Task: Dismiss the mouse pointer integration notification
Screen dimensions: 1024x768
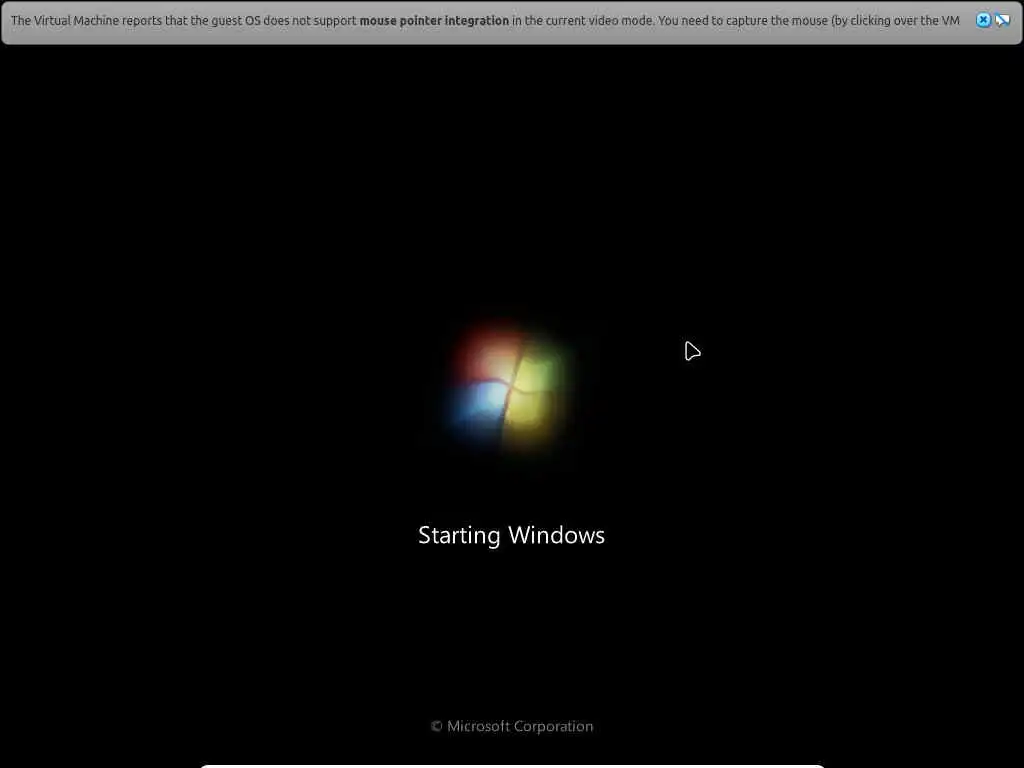Action: click(983, 20)
